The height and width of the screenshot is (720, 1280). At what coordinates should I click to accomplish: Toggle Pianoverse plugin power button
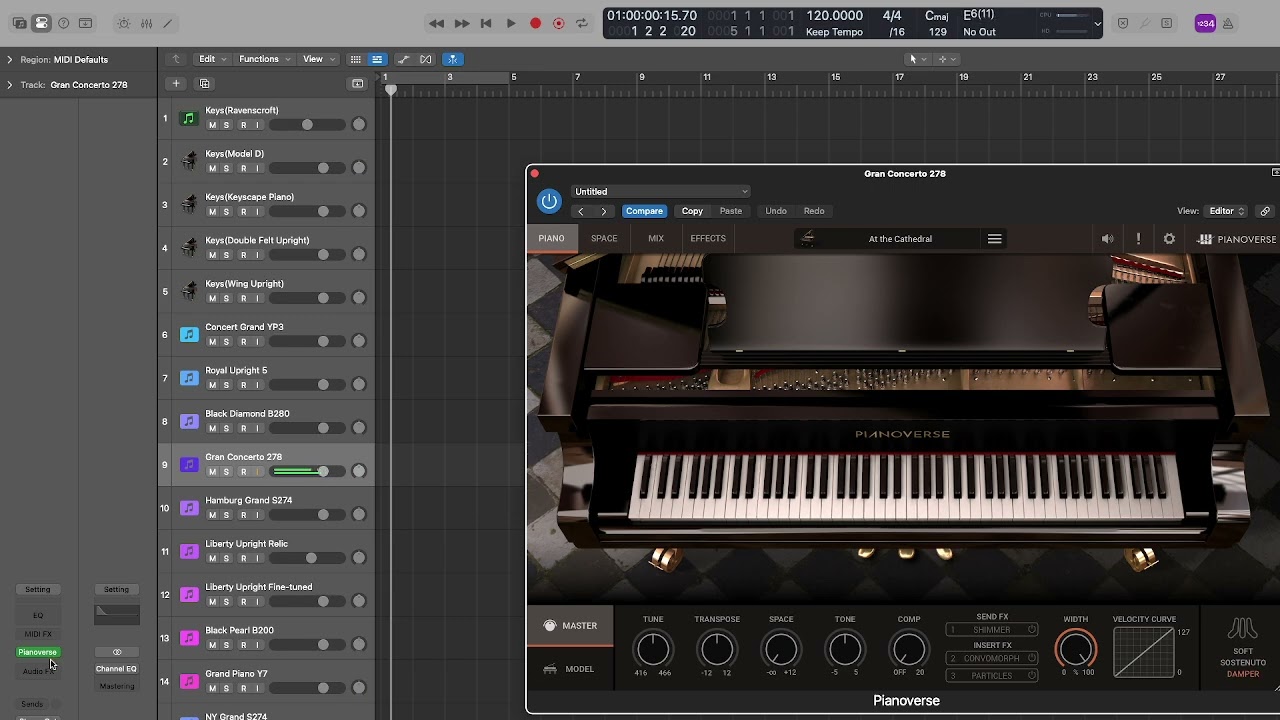pyautogui.click(x=549, y=201)
